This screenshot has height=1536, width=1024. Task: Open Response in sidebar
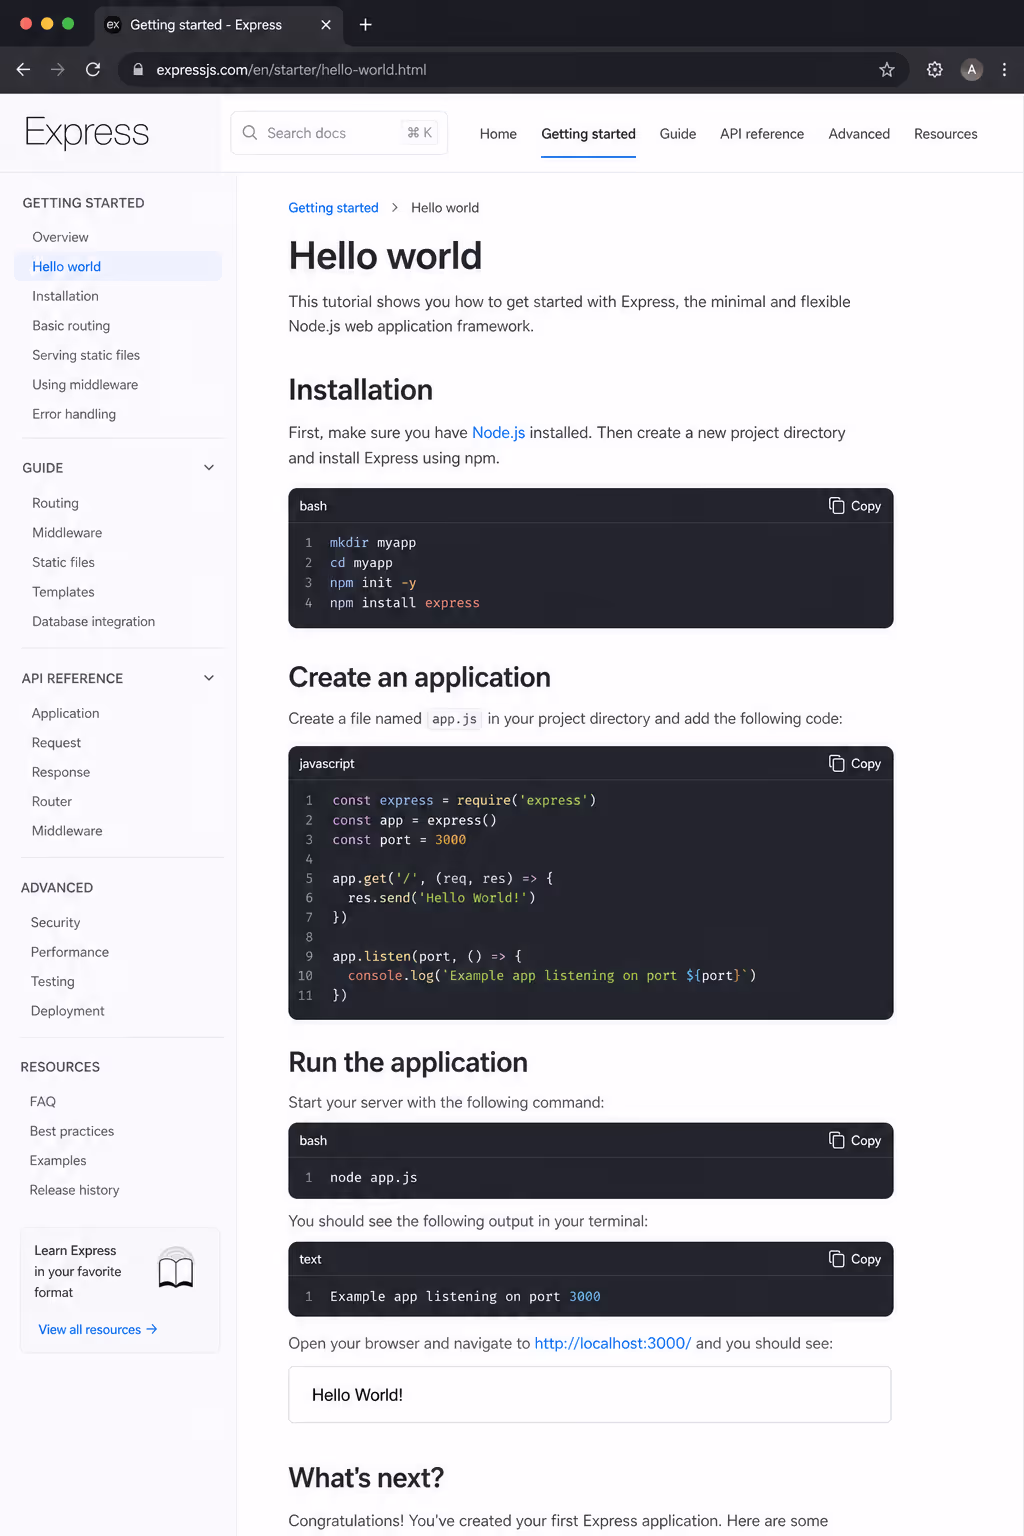(x=61, y=772)
